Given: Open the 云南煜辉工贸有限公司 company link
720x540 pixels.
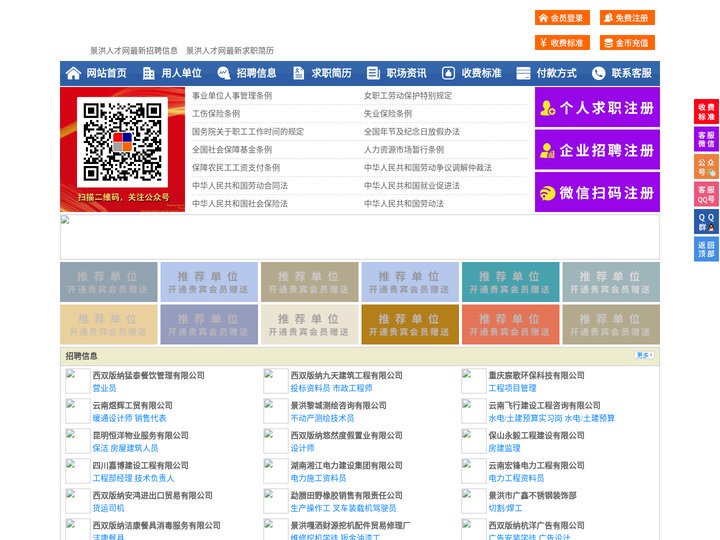Looking at the screenshot, I should pos(132,405).
